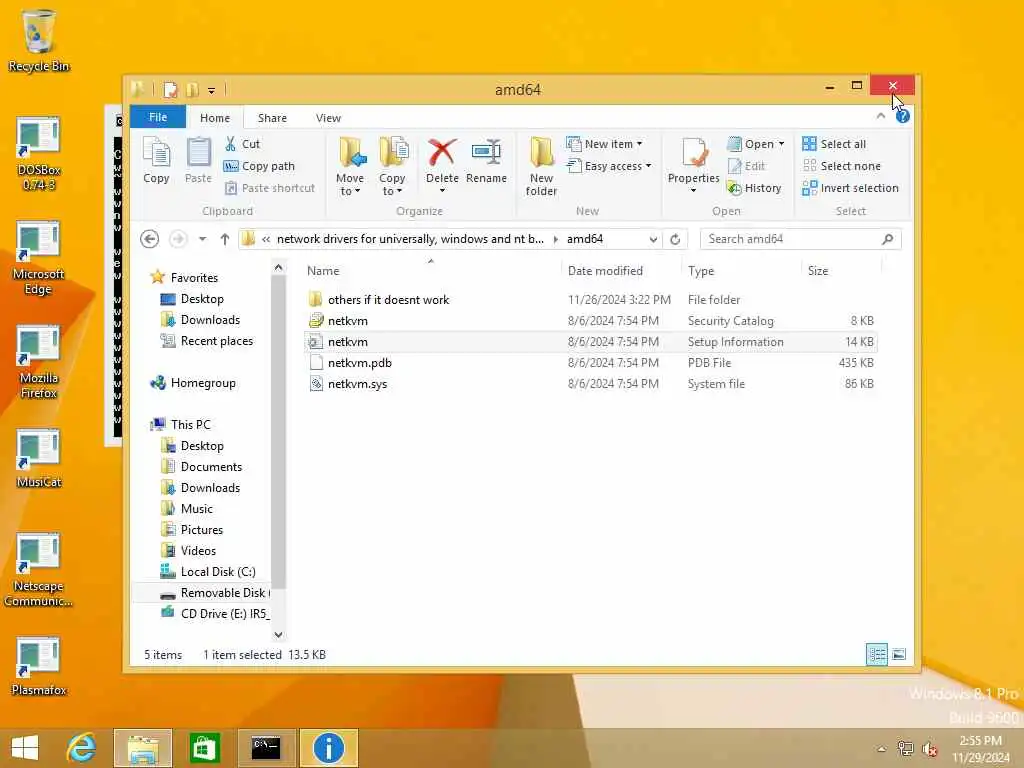This screenshot has height=768, width=1024.
Task: Select all items in the folder
Action: (834, 144)
